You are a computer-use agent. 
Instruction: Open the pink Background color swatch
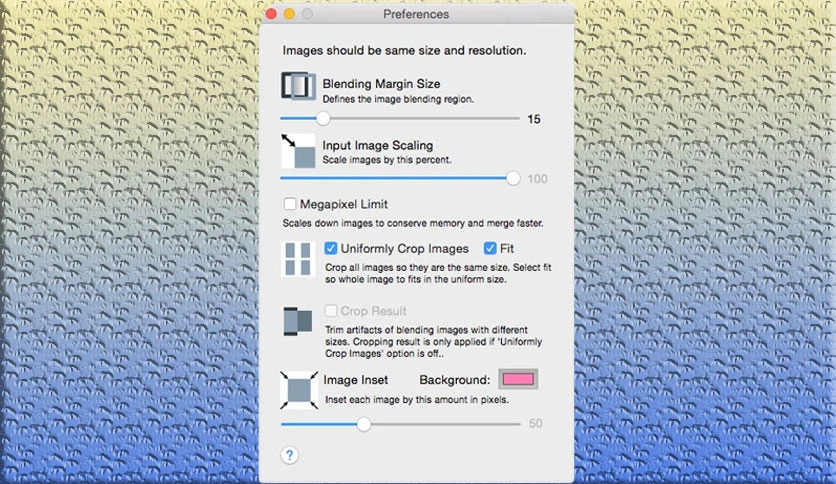(518, 379)
